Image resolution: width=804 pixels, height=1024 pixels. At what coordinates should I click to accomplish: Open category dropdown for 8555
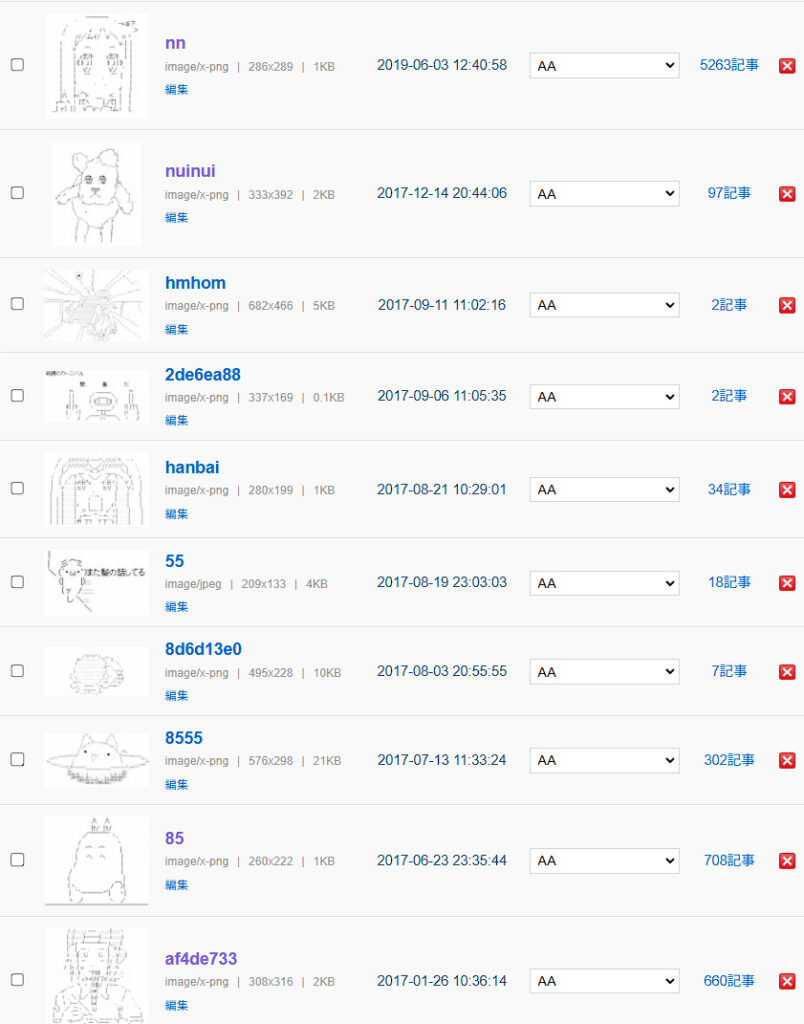point(604,761)
